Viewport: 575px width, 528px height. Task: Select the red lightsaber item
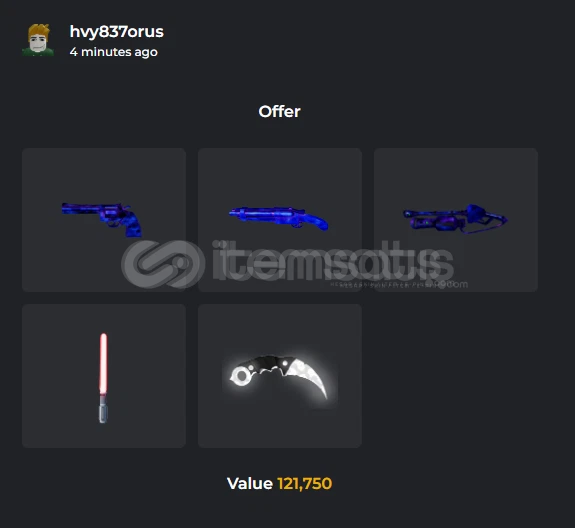point(104,376)
